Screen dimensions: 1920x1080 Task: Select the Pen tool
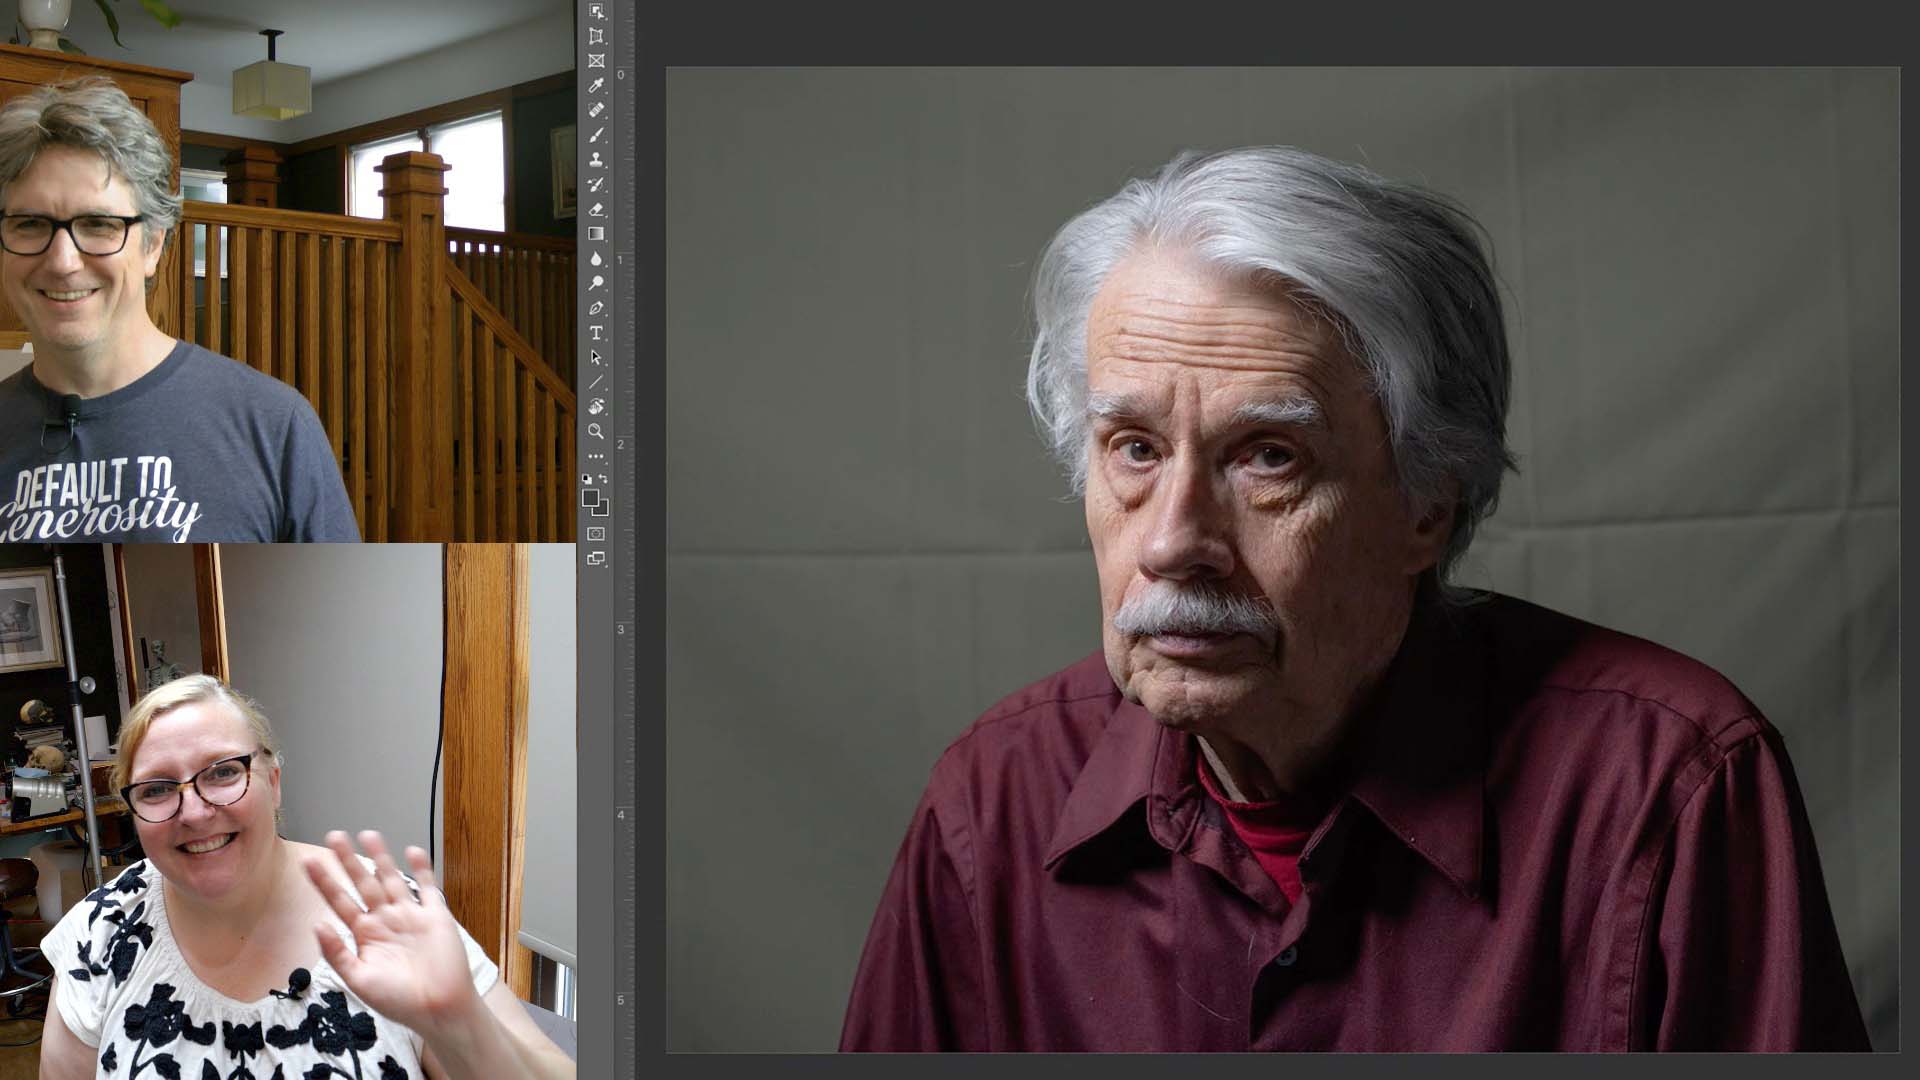point(596,308)
